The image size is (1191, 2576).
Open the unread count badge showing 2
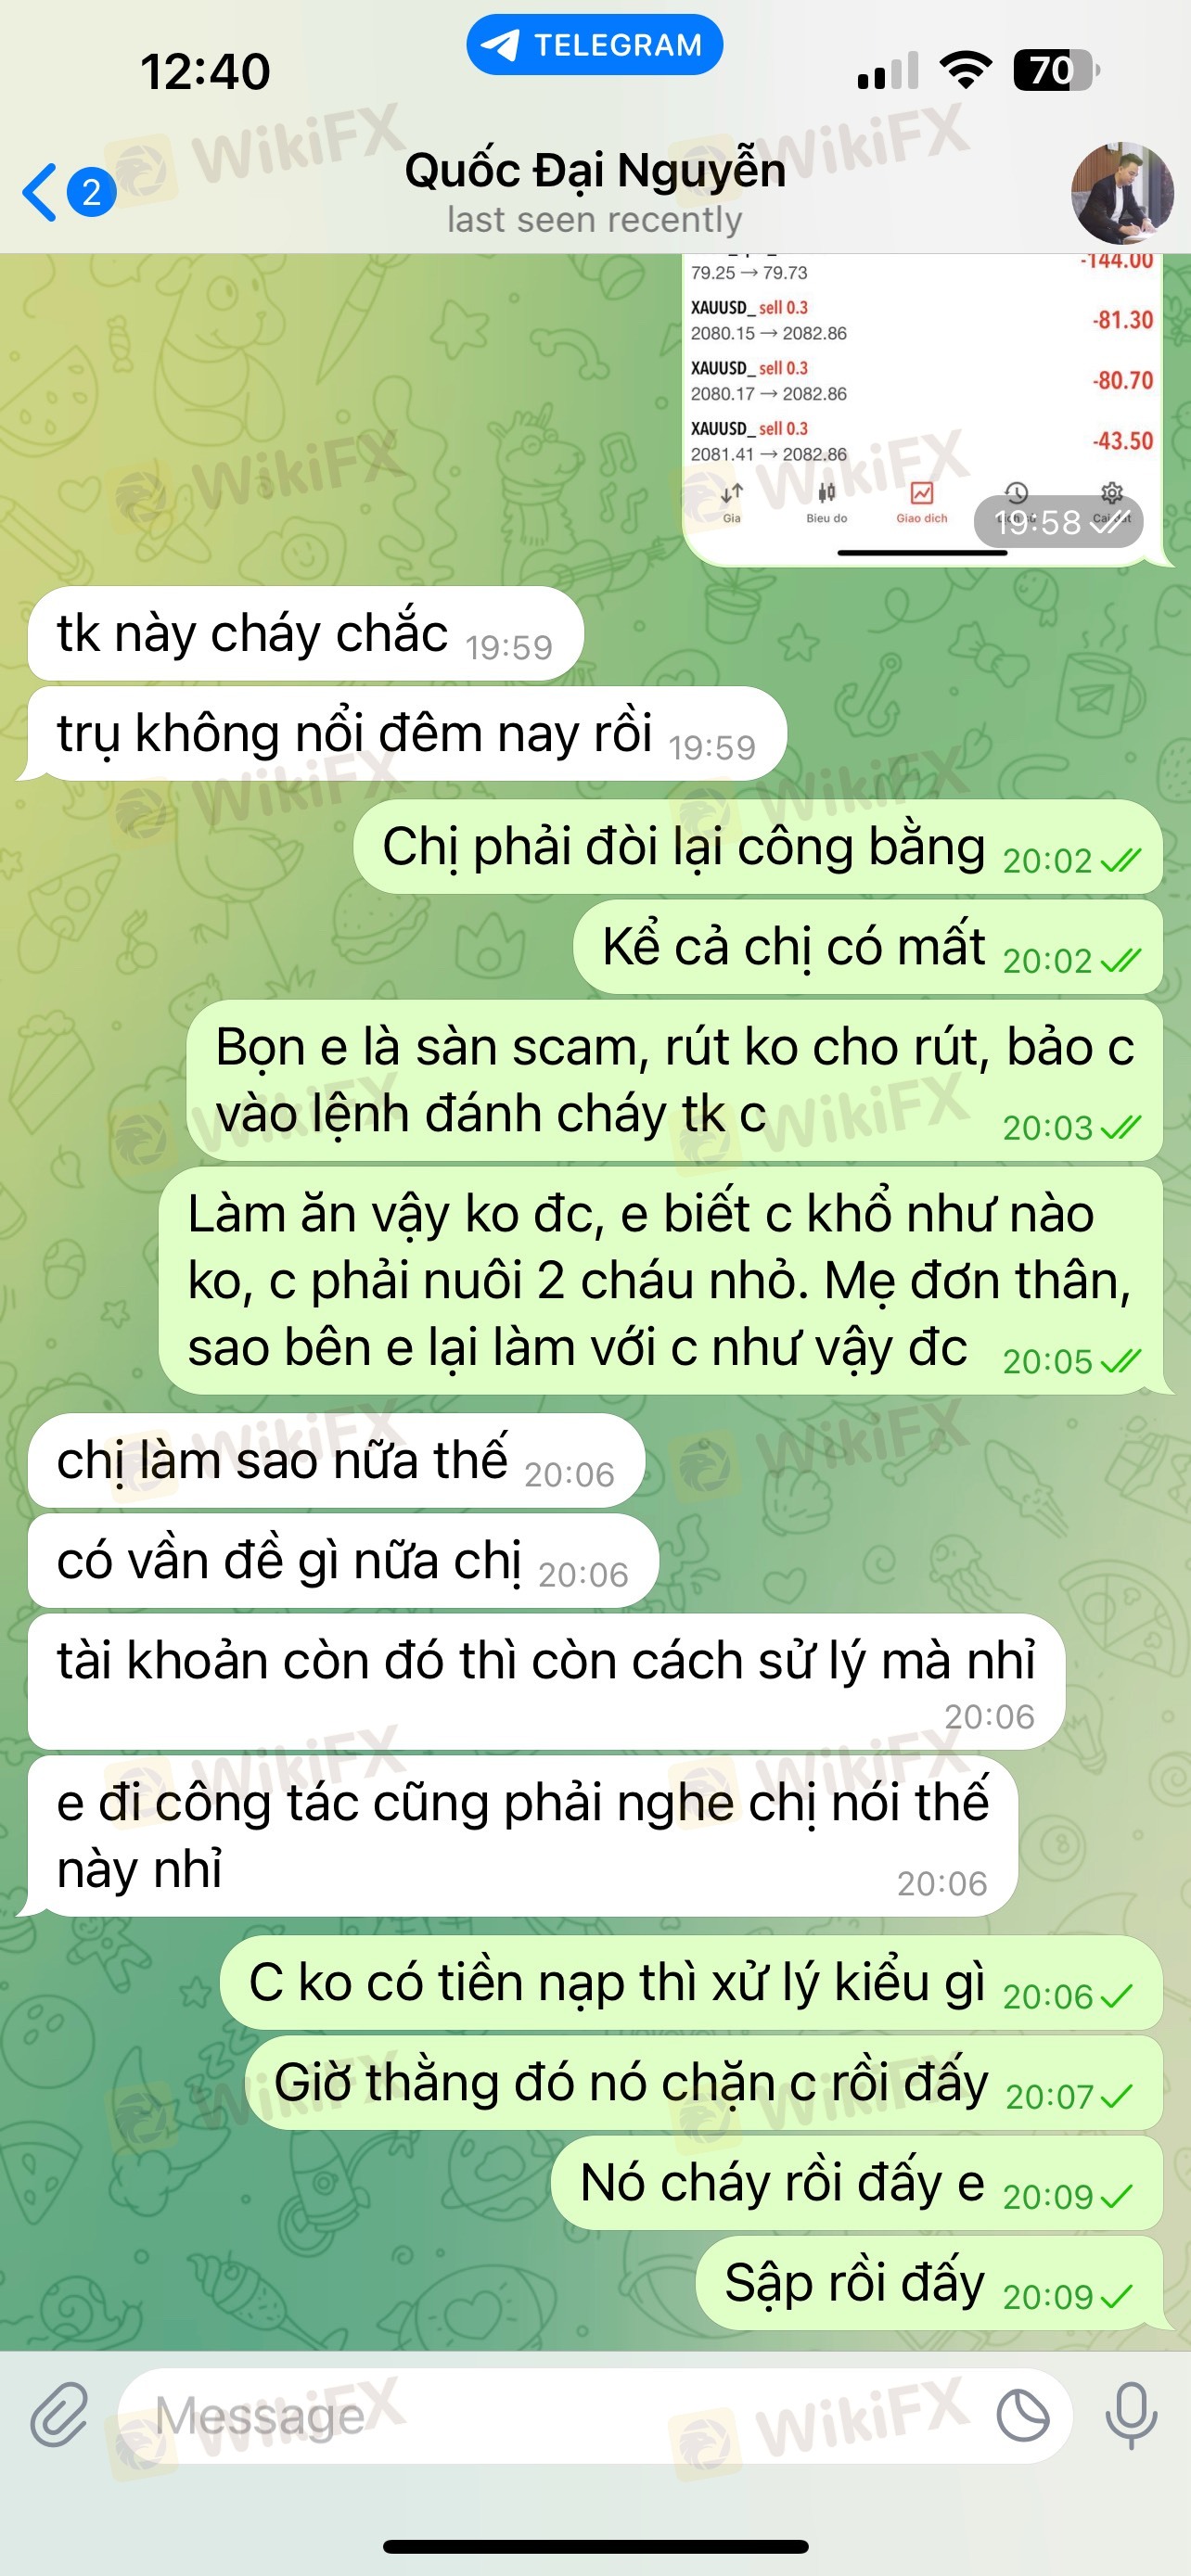[92, 192]
